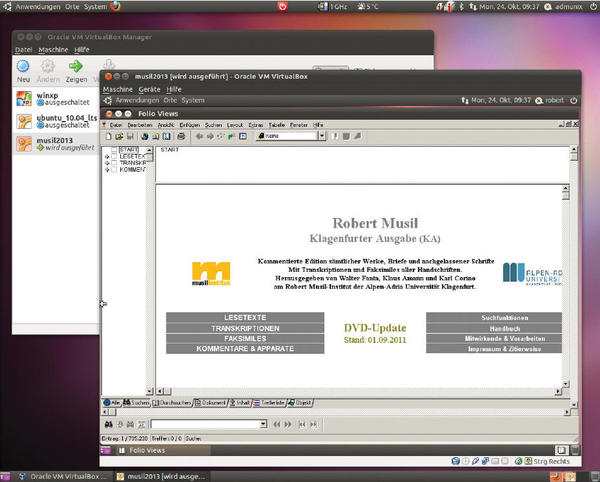600x482 pixels.
Task: Check the TRANSKR box in contents tree
Action: coord(114,163)
